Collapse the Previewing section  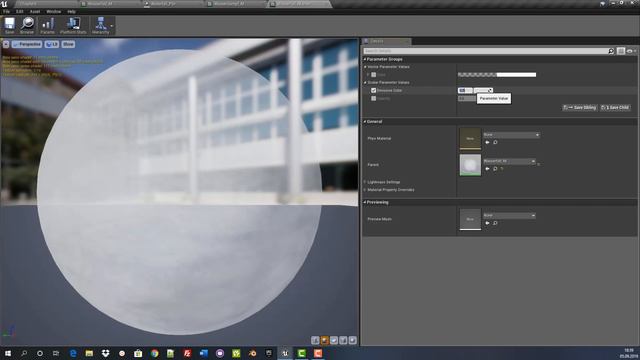[x=365, y=202]
